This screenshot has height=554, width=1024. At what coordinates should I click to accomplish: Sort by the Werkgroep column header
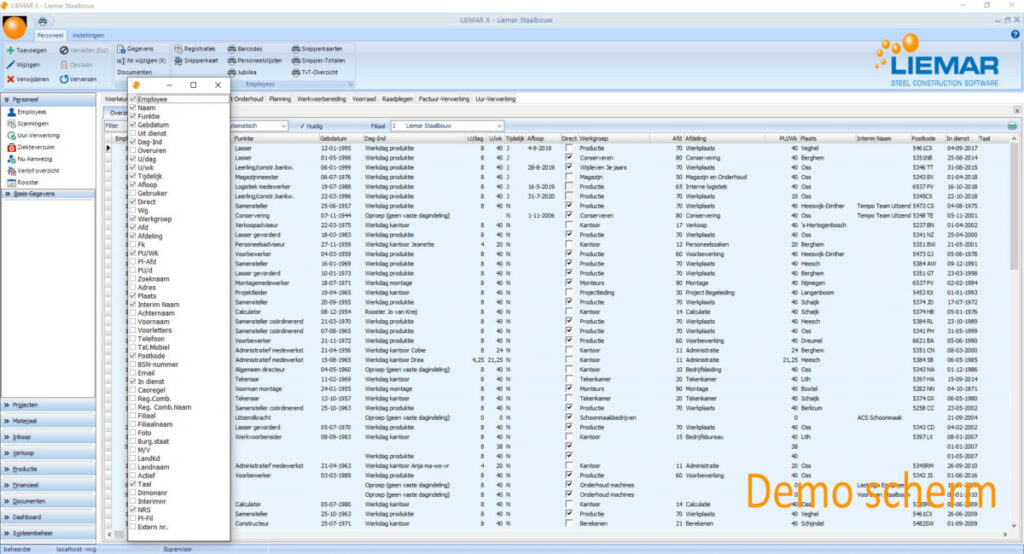coord(613,138)
